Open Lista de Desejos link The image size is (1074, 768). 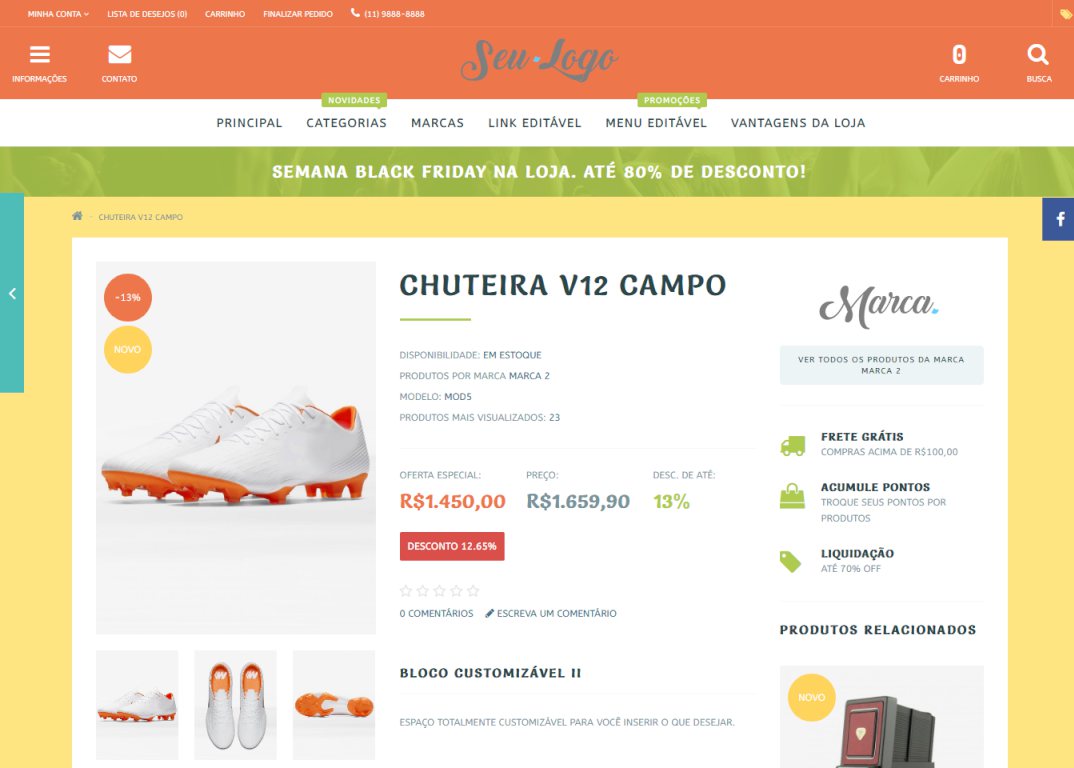pyautogui.click(x=147, y=14)
